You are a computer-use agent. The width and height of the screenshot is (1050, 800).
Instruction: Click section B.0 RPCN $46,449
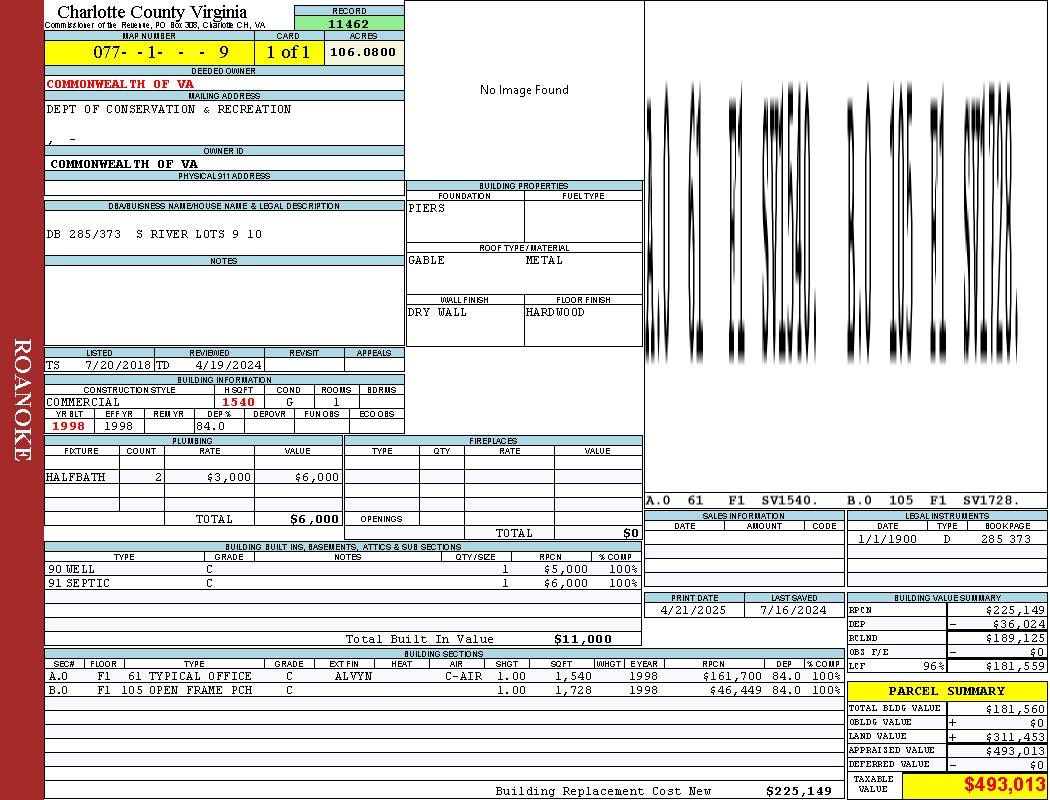pyautogui.click(x=735, y=690)
